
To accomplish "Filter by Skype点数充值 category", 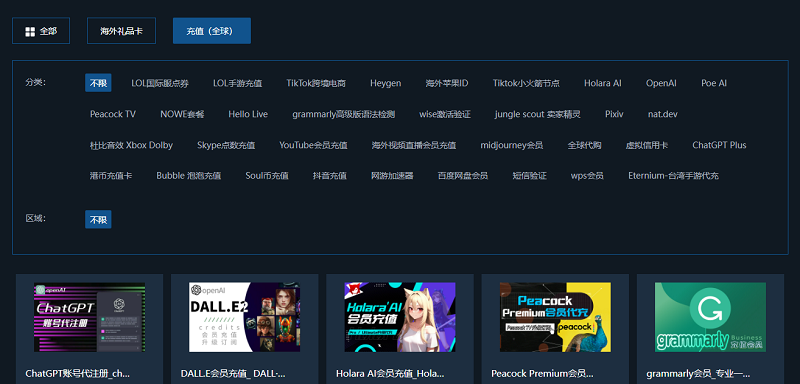I will pyautogui.click(x=226, y=145).
